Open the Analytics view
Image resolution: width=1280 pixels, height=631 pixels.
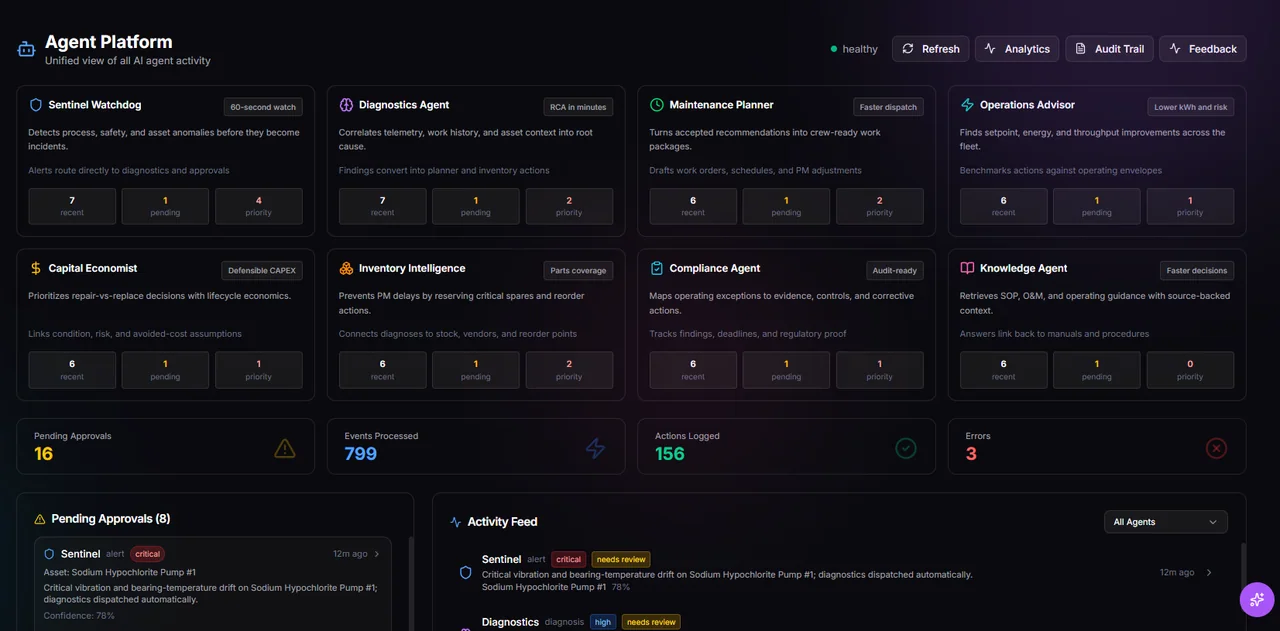click(x=1017, y=49)
